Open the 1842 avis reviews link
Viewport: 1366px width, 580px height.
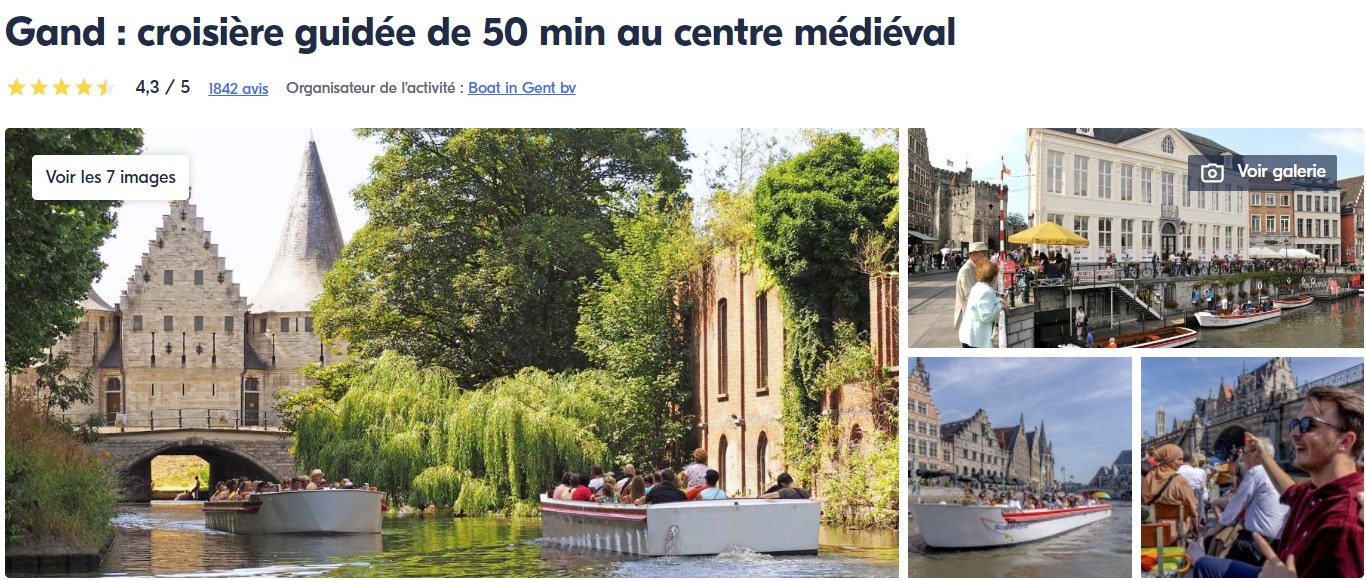pos(238,88)
